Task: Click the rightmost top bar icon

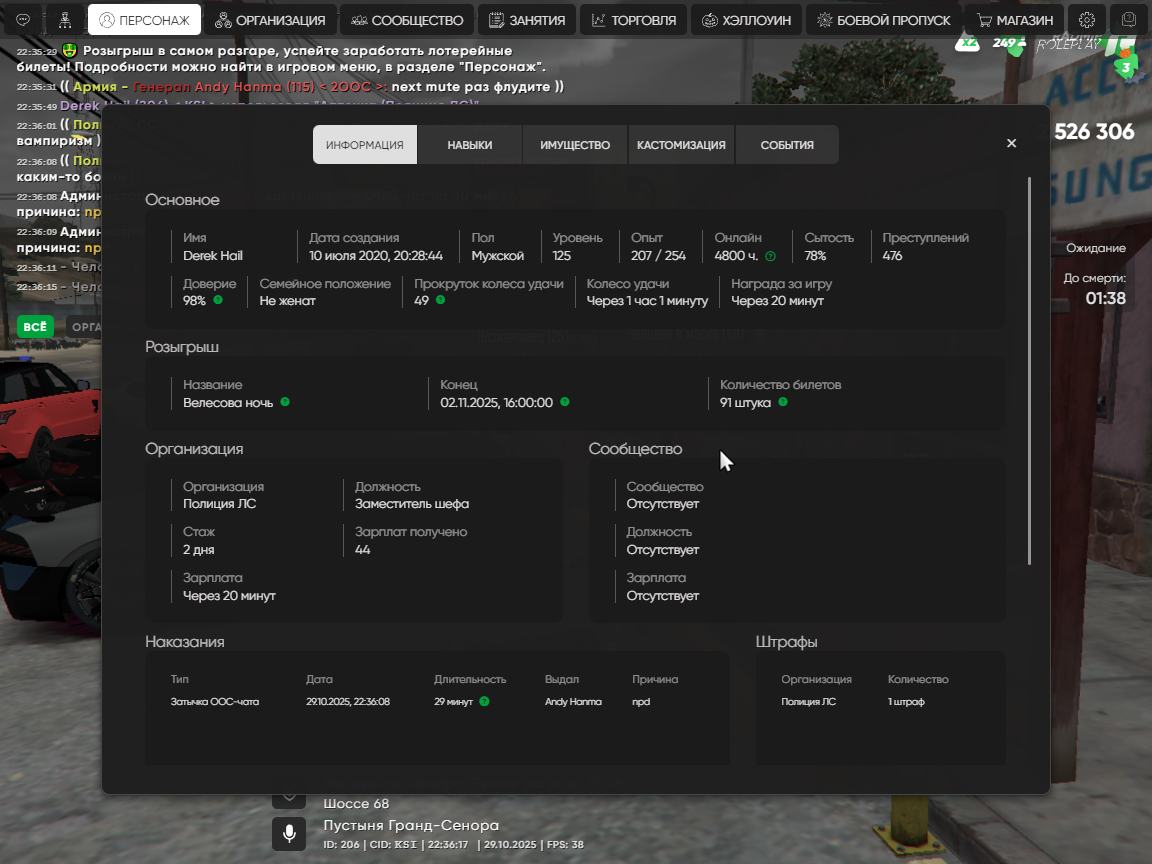Action: tap(1129, 20)
